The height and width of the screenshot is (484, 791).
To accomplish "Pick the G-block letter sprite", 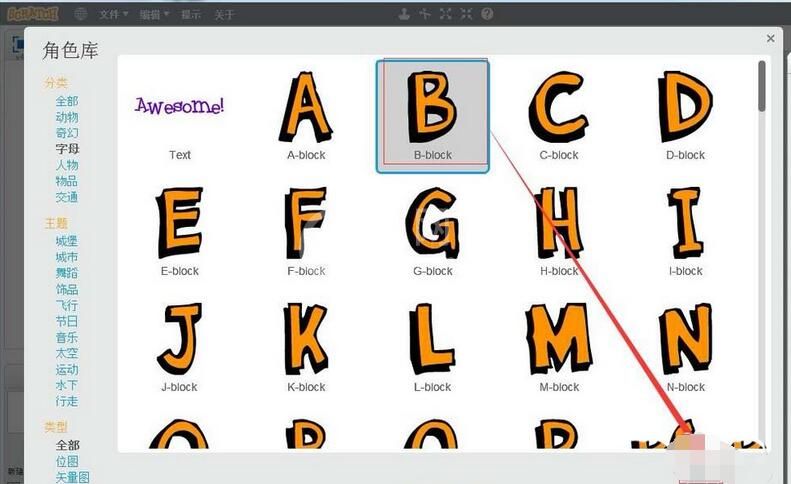I will tap(433, 232).
